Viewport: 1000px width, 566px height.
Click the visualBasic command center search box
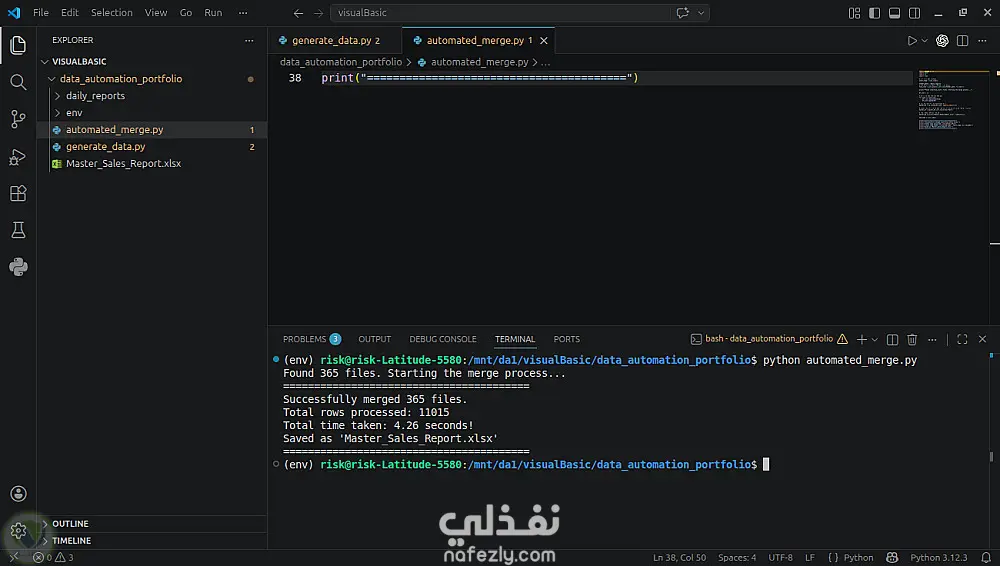[499, 13]
